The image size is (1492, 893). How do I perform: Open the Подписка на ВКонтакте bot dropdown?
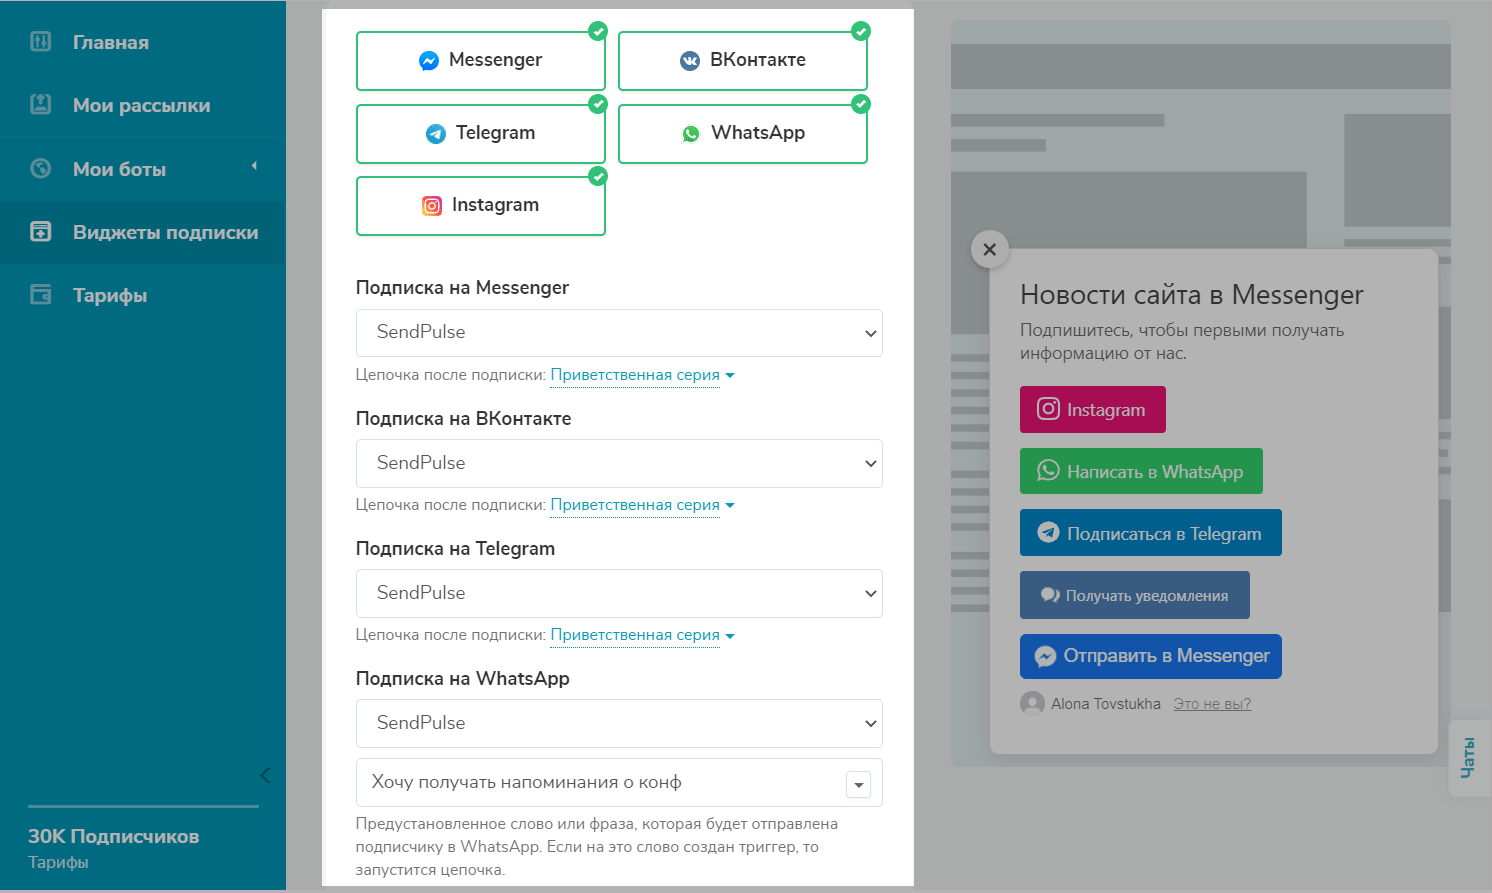point(619,464)
